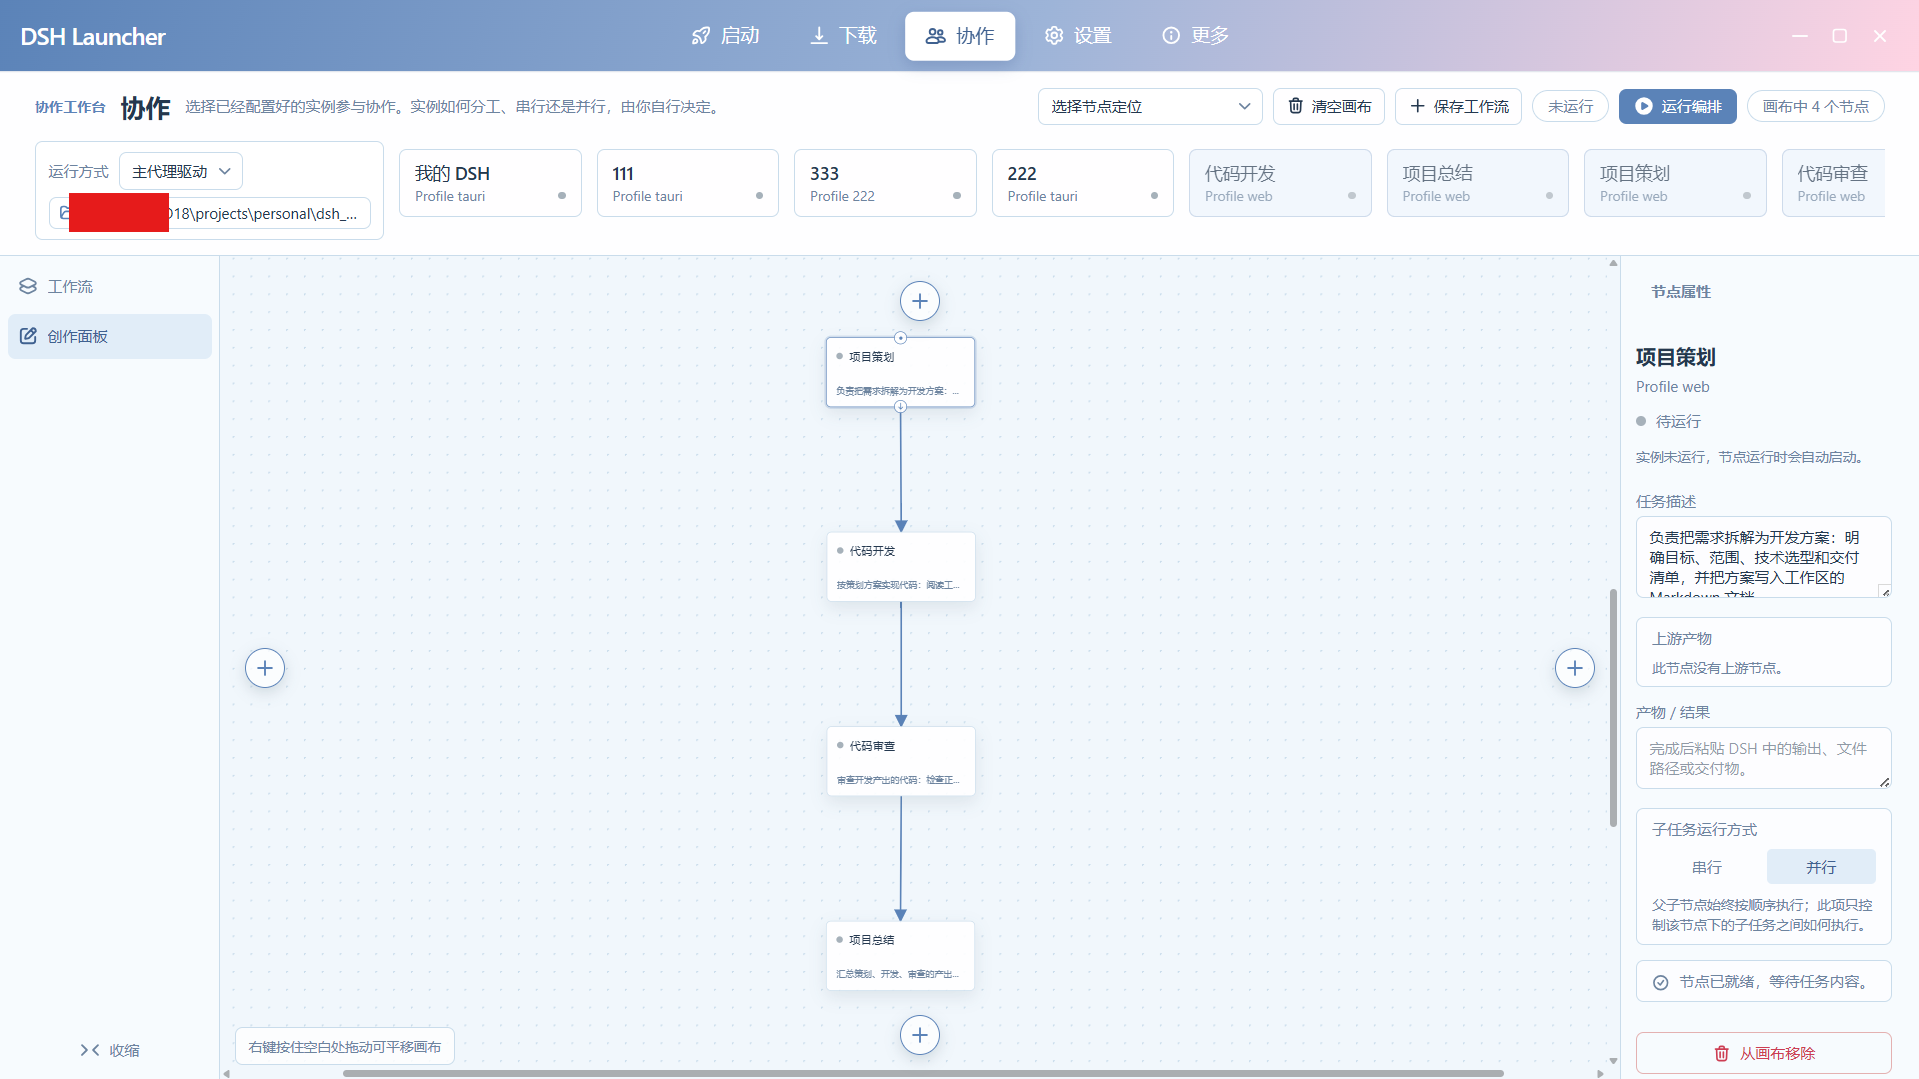This screenshot has height=1079, width=1919.
Task: Click the project folder path field
Action: (210, 213)
